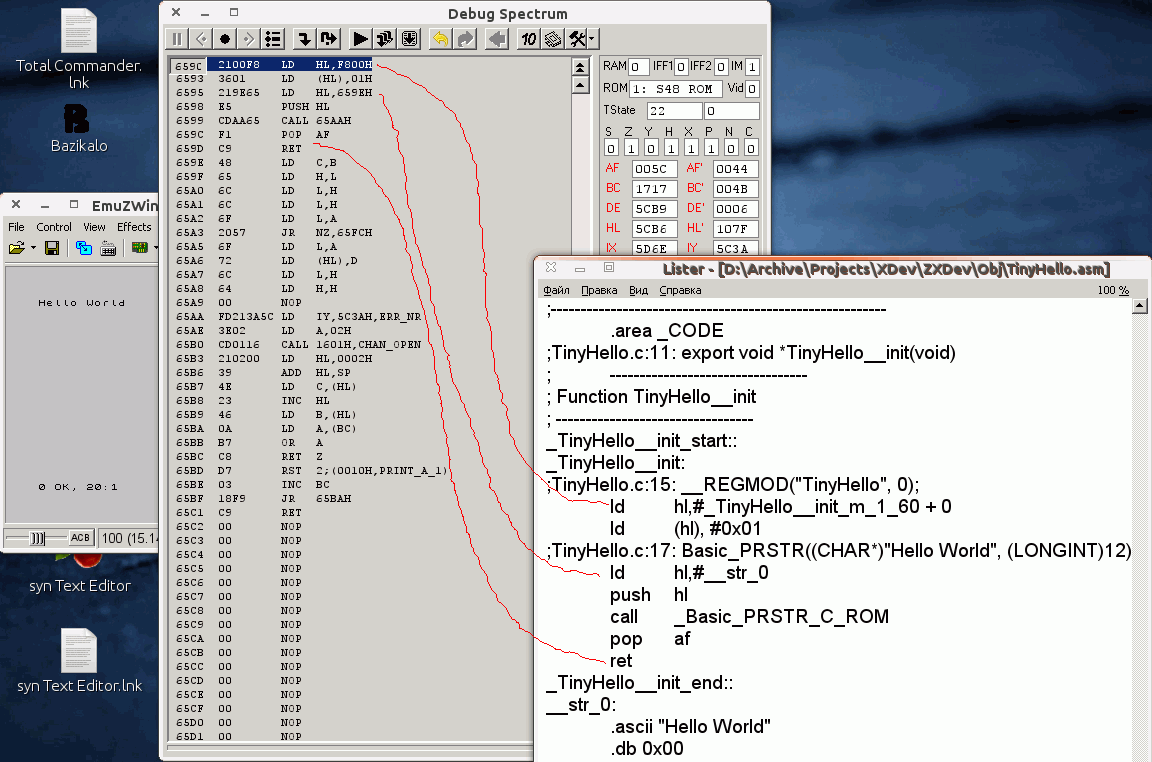Click the IFF2 value field
This screenshot has height=762, width=1152.
coord(721,67)
